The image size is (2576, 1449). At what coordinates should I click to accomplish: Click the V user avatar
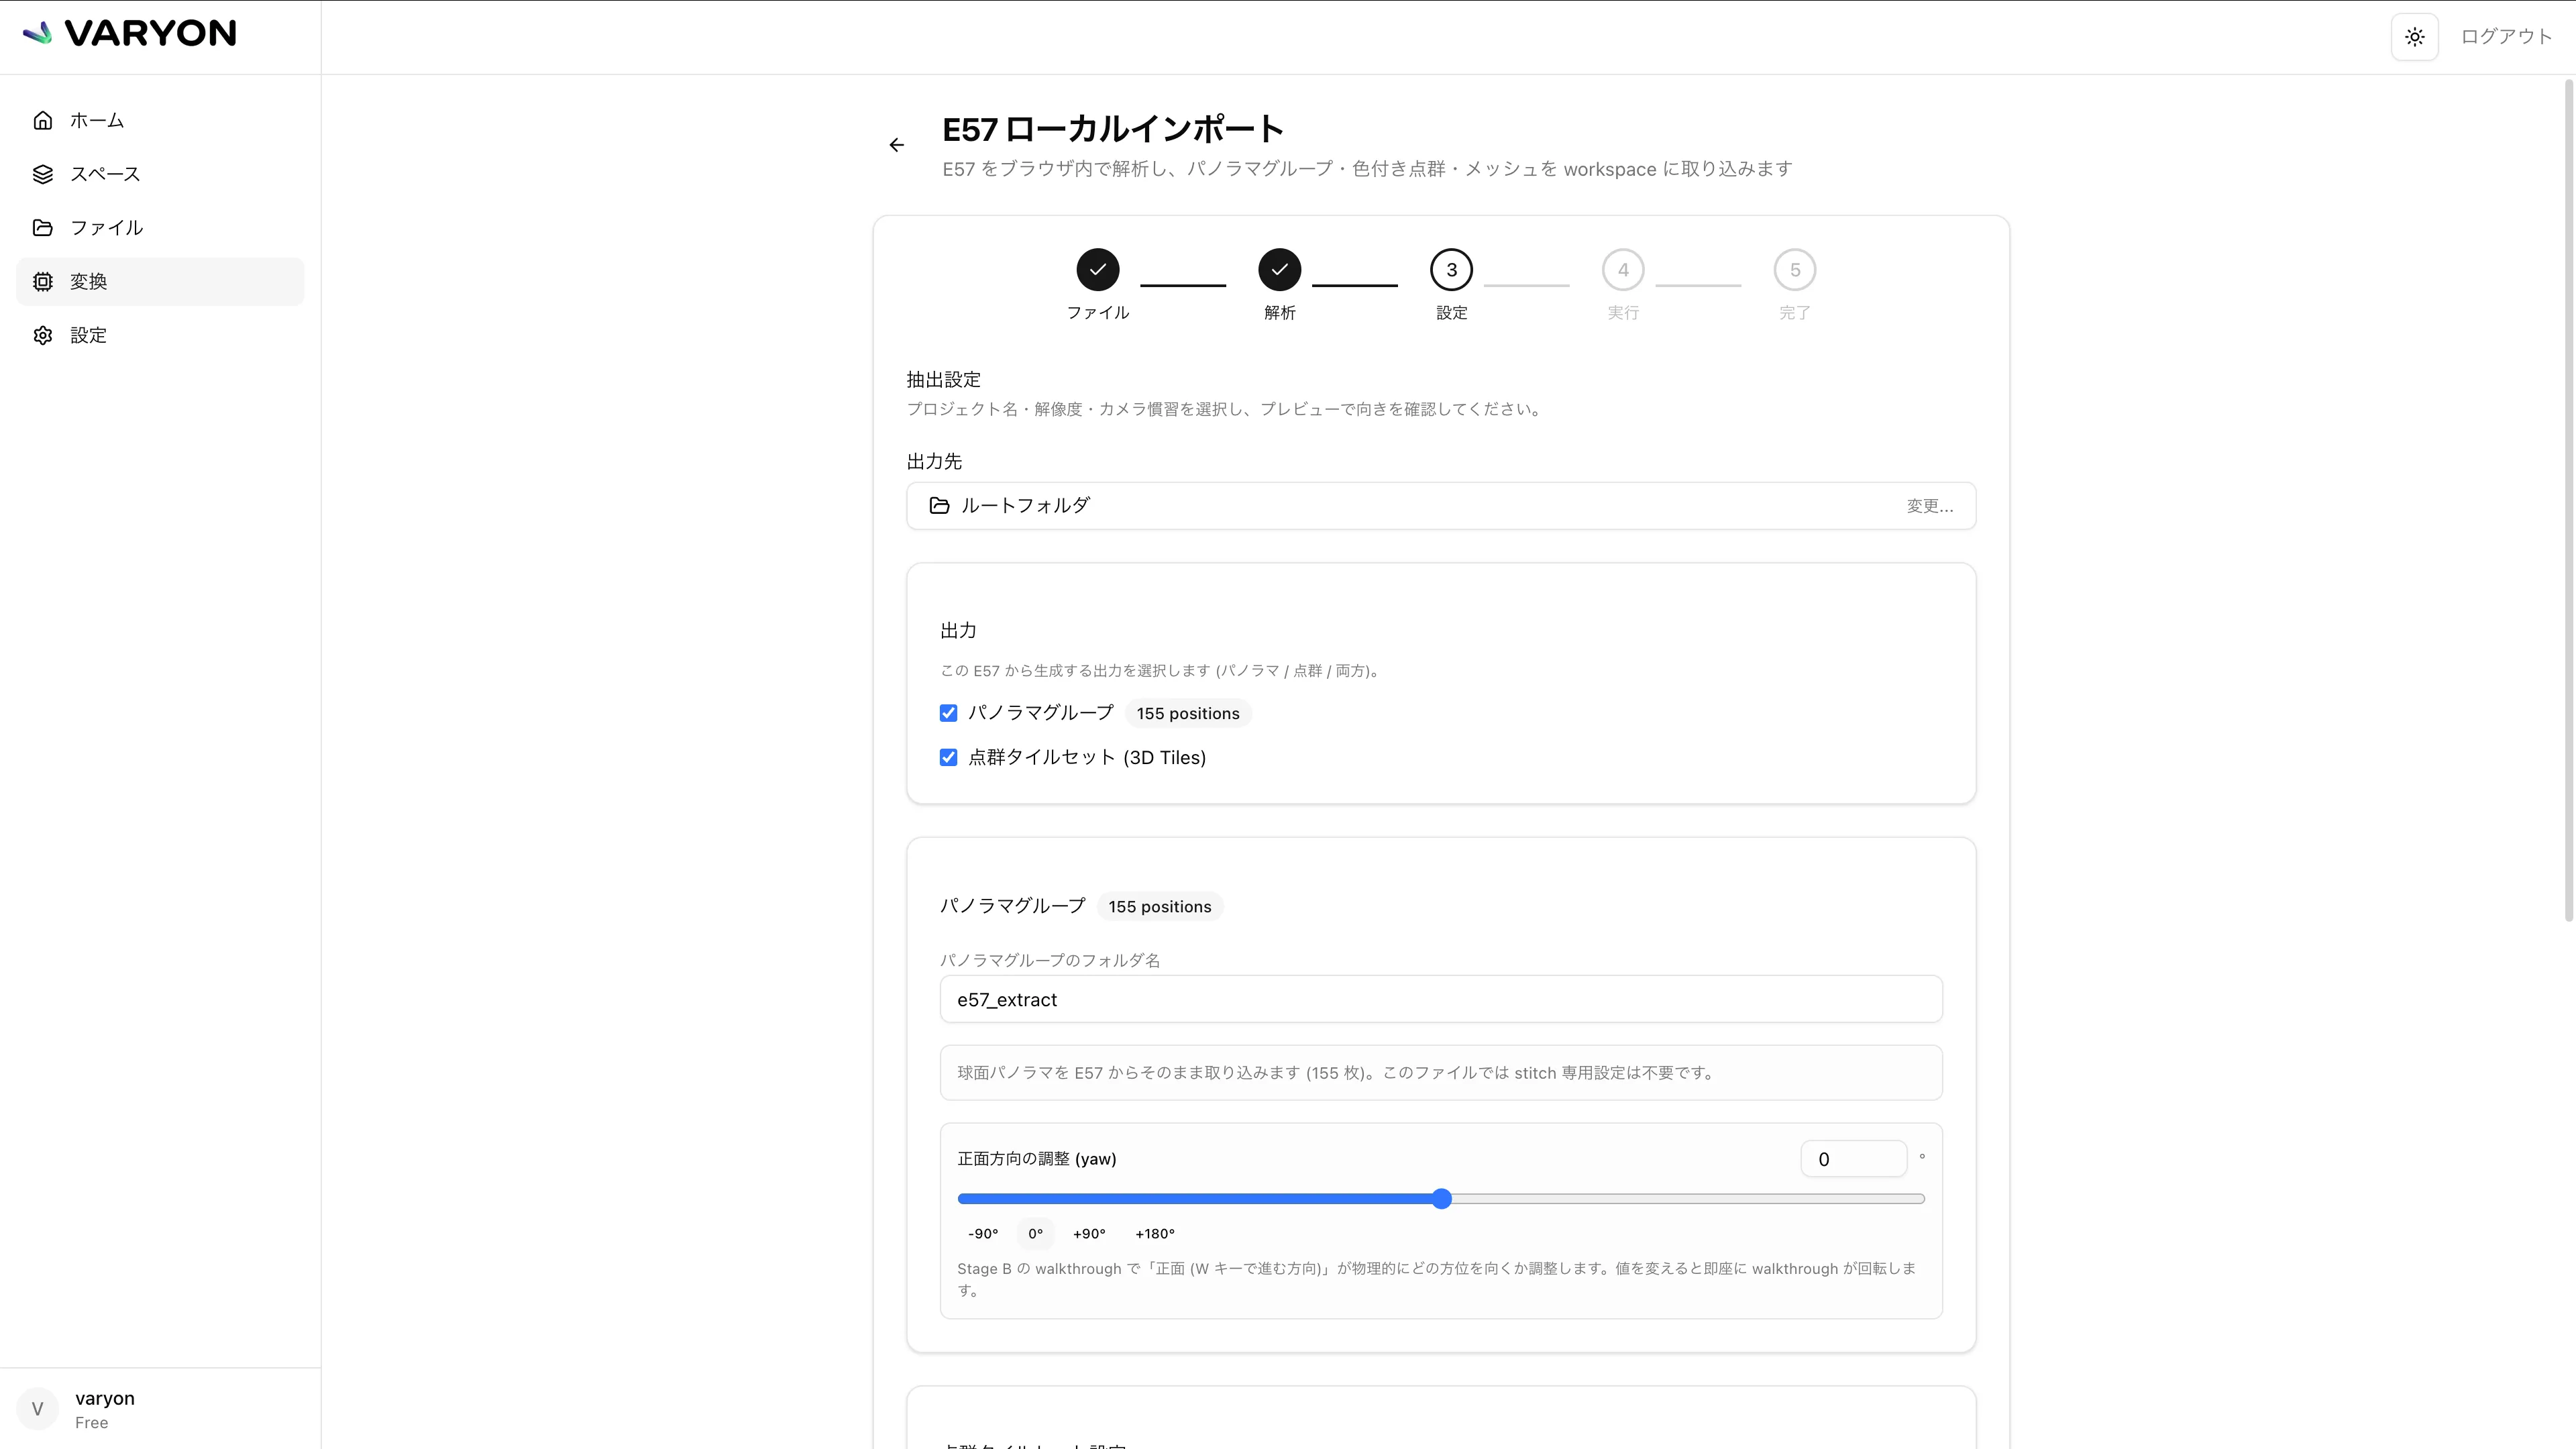[38, 1409]
